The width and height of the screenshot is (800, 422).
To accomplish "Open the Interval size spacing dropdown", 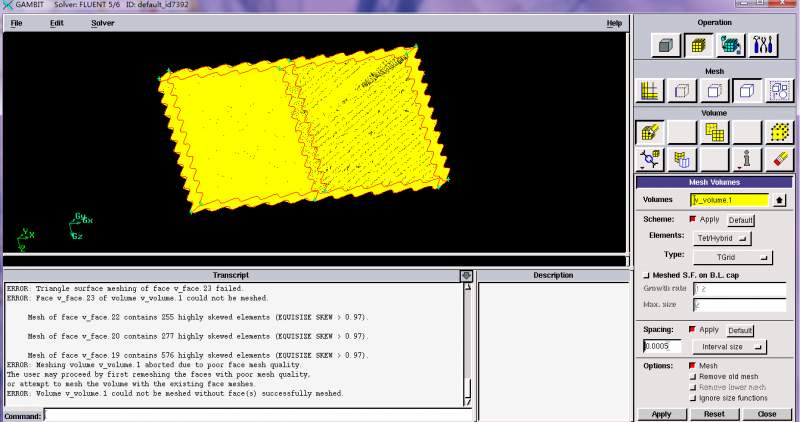I will [729, 347].
